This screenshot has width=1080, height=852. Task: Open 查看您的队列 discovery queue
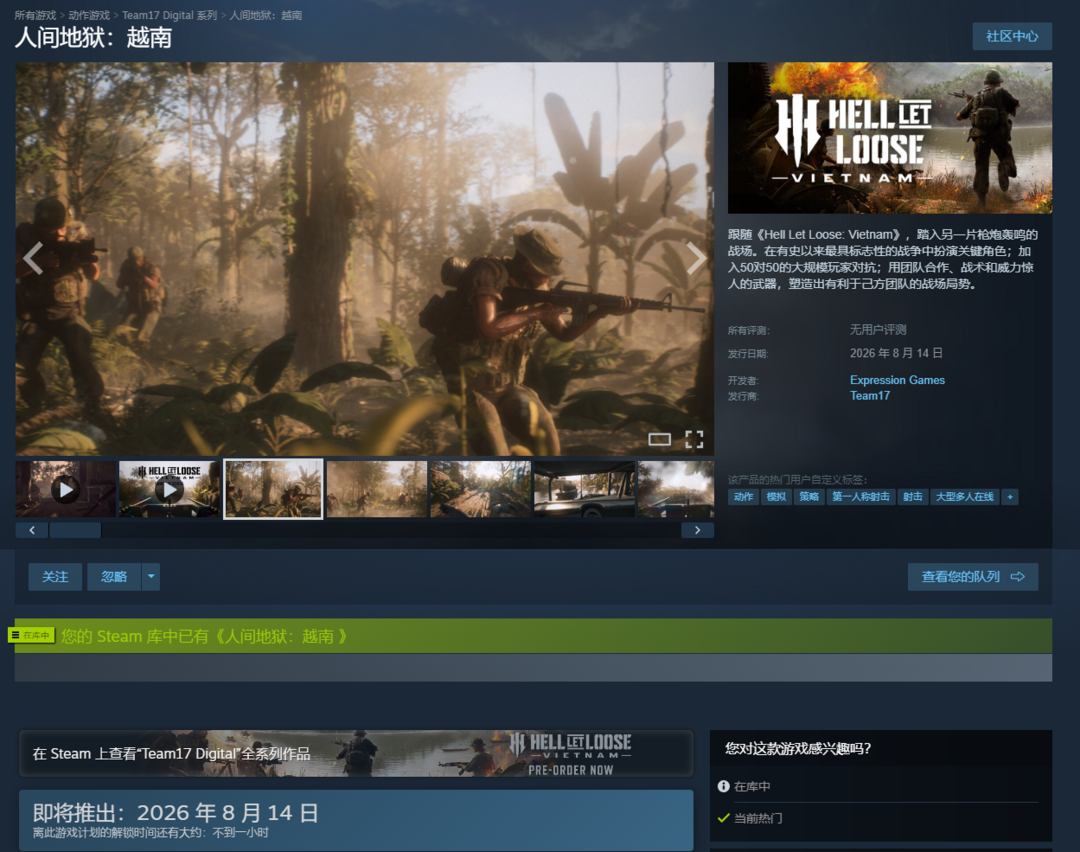click(x=973, y=577)
